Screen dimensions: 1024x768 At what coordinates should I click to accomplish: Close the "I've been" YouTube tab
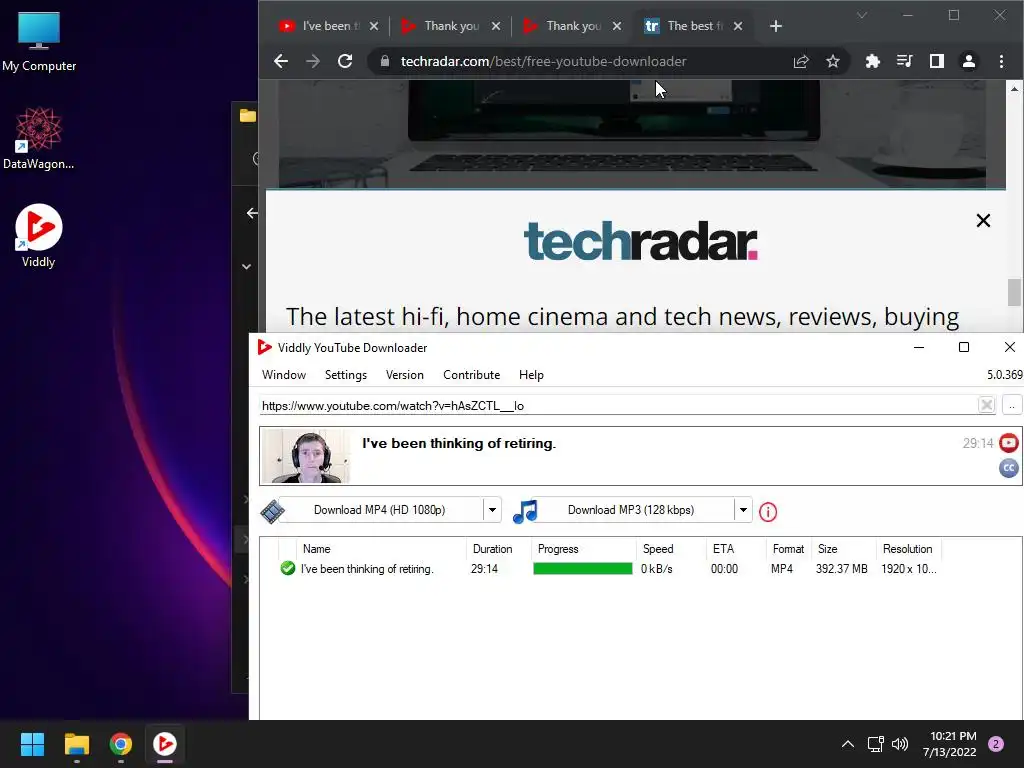click(x=374, y=26)
